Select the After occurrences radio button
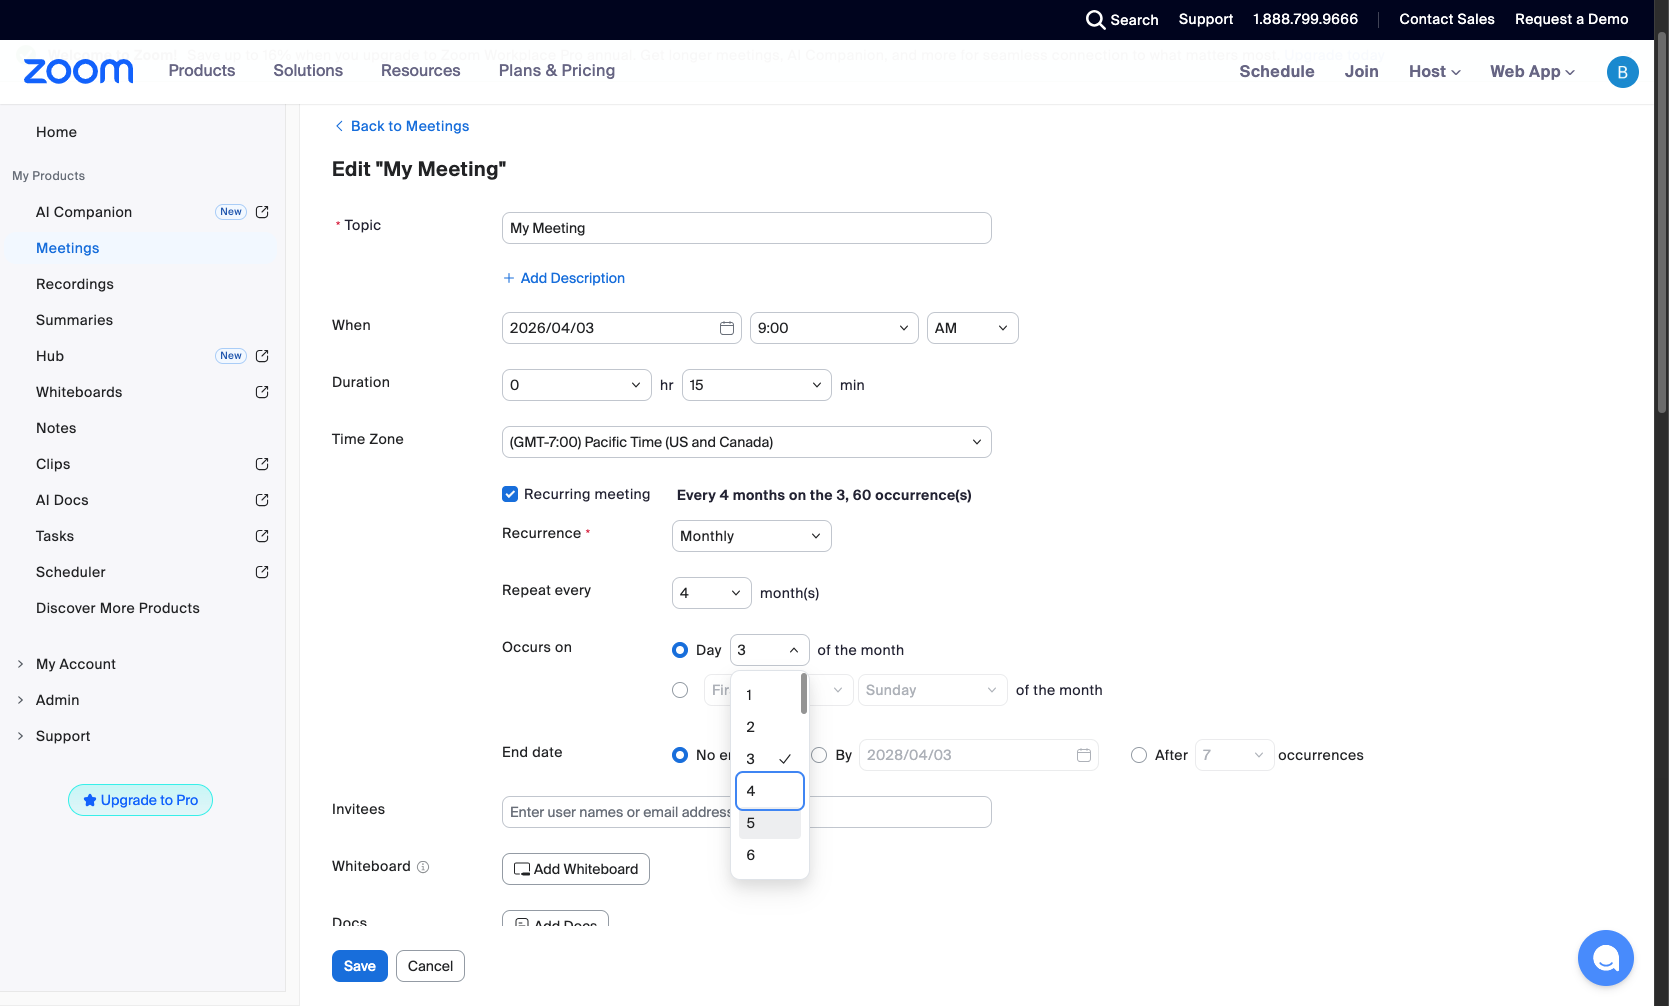This screenshot has height=1006, width=1669. click(1139, 755)
